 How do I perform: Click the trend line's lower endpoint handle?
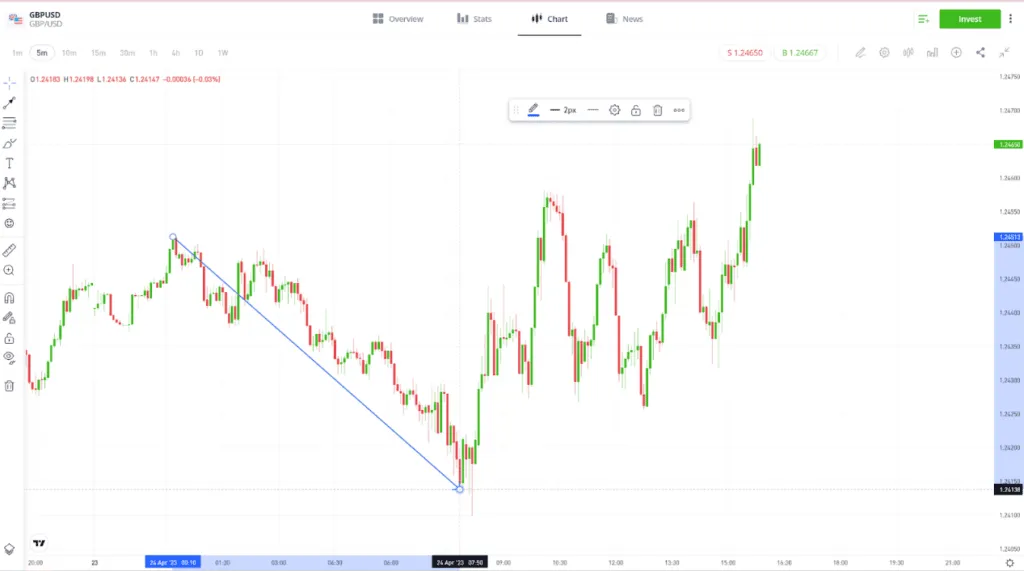pos(459,489)
